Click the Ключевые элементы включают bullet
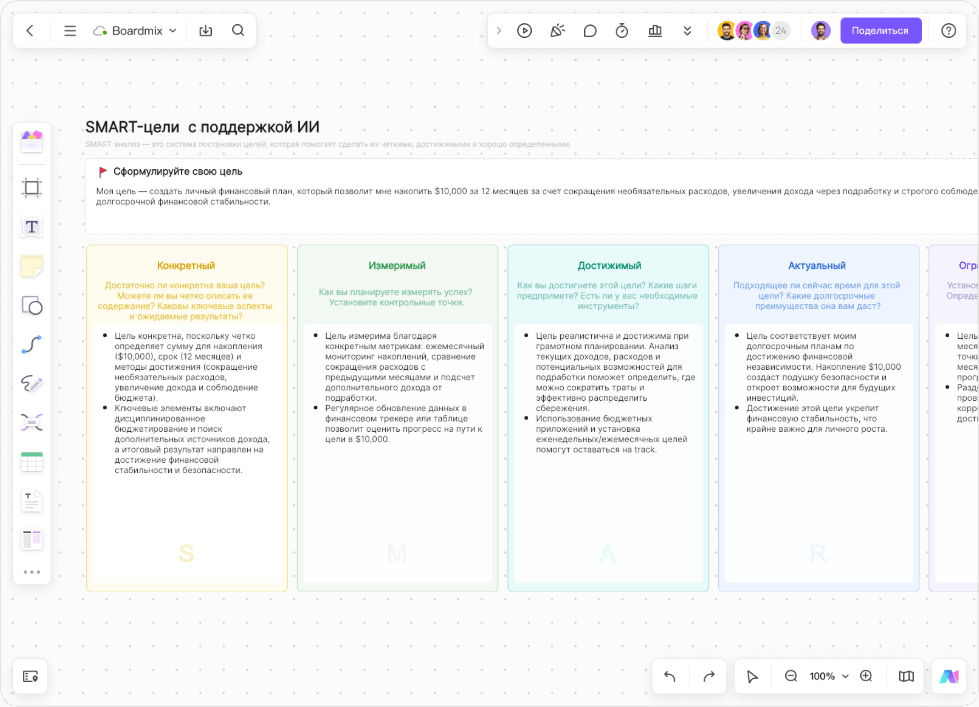This screenshot has height=707, width=979. (192, 439)
